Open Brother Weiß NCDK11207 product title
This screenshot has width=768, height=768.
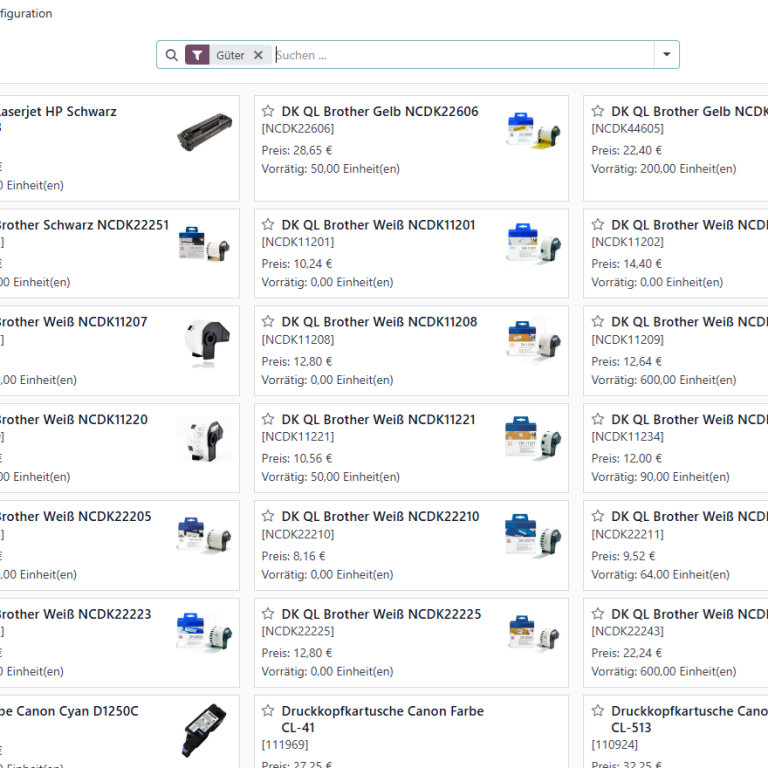click(73, 322)
